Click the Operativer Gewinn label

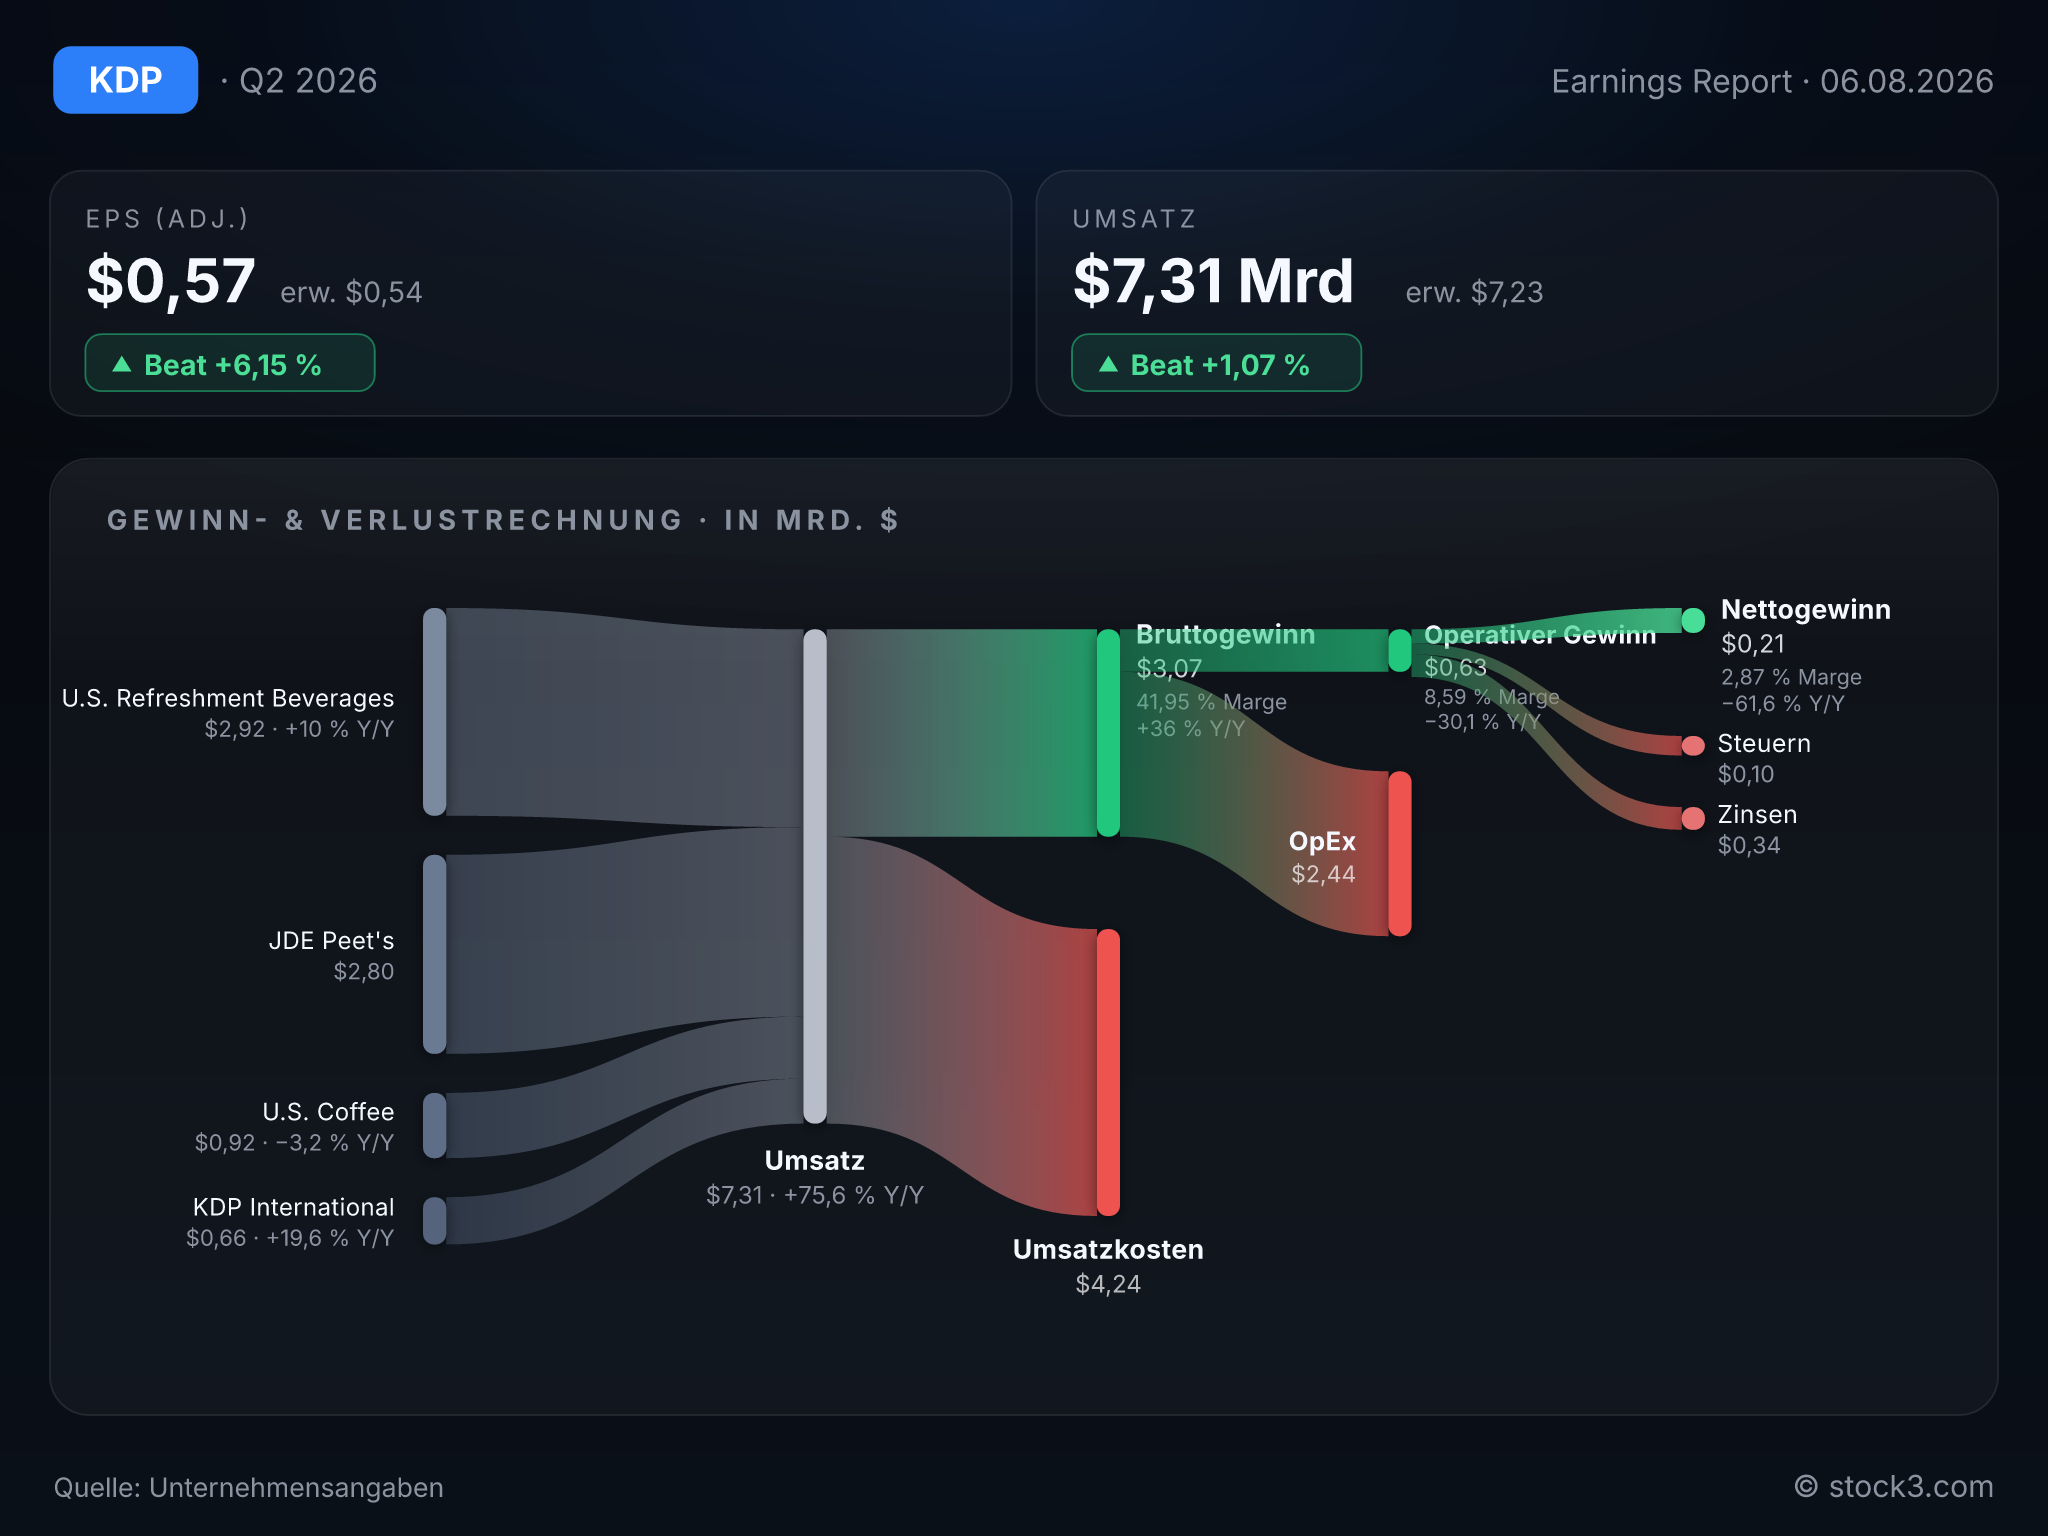click(x=1540, y=635)
